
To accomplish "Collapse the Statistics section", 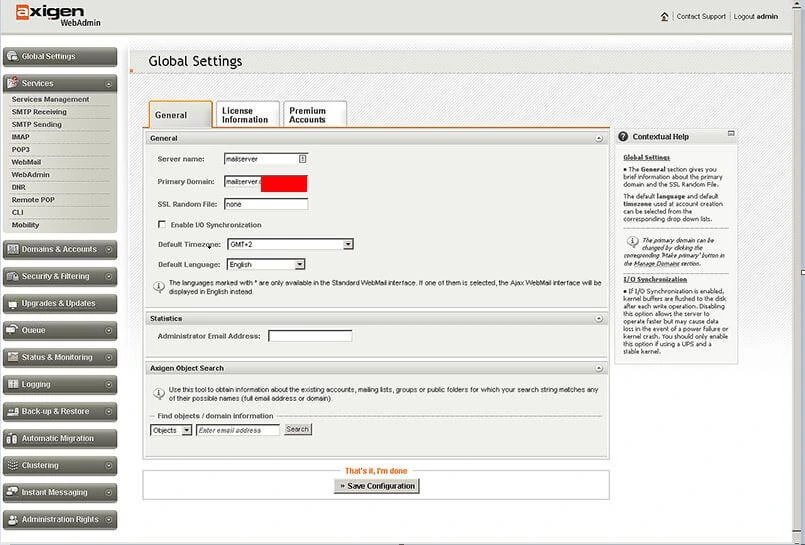I will (599, 319).
